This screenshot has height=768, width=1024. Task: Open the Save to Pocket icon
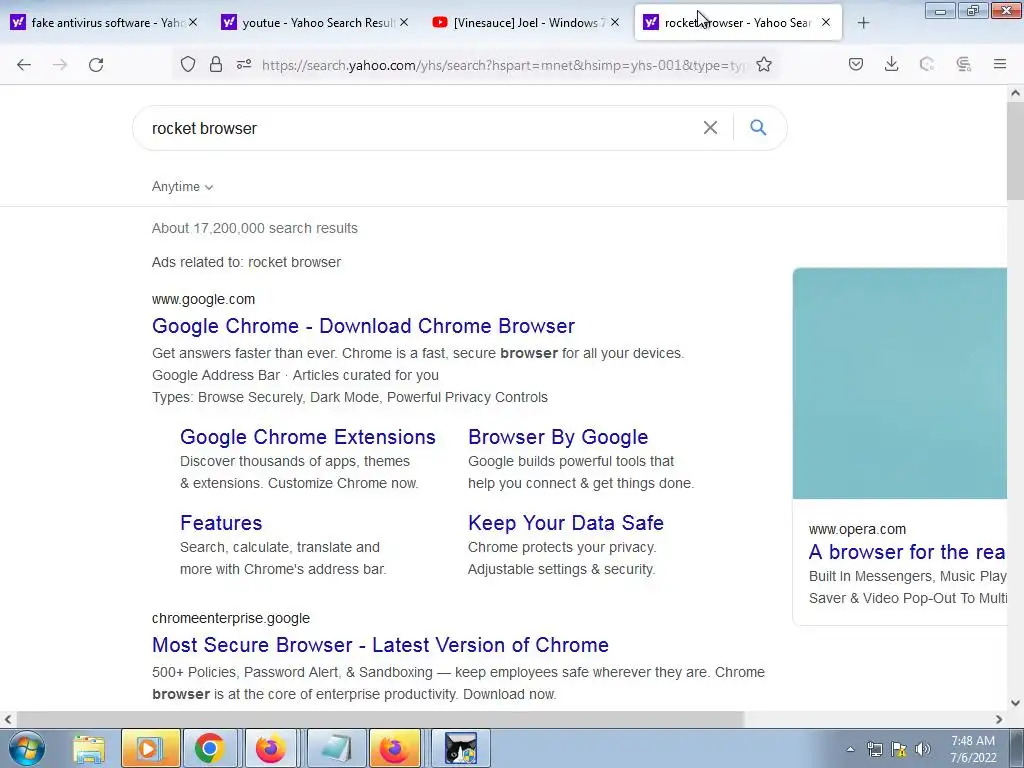point(856,64)
